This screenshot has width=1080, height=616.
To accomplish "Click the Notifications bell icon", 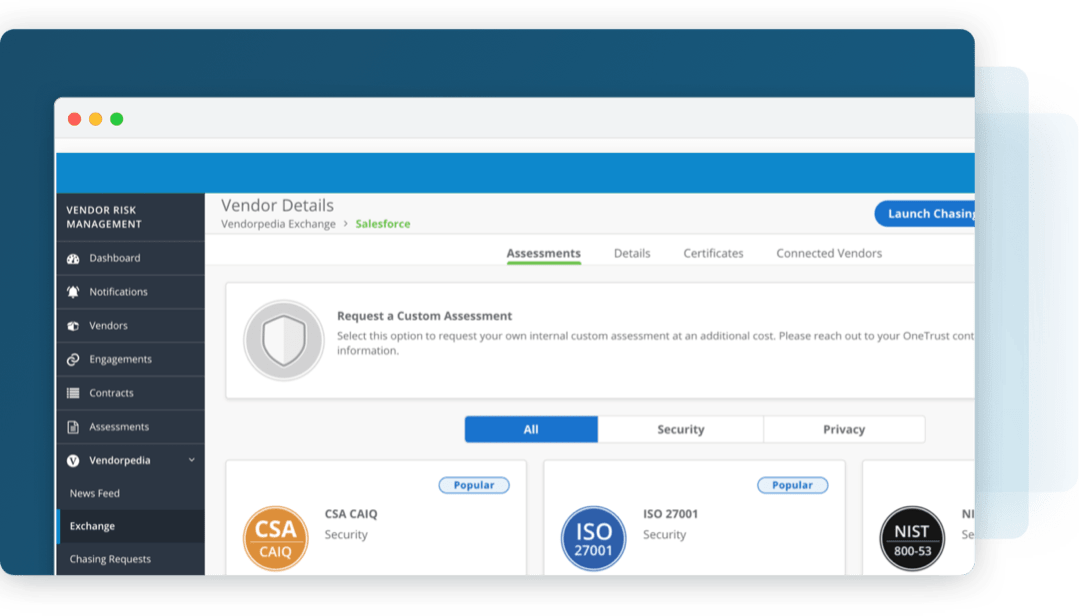I will pos(73,292).
